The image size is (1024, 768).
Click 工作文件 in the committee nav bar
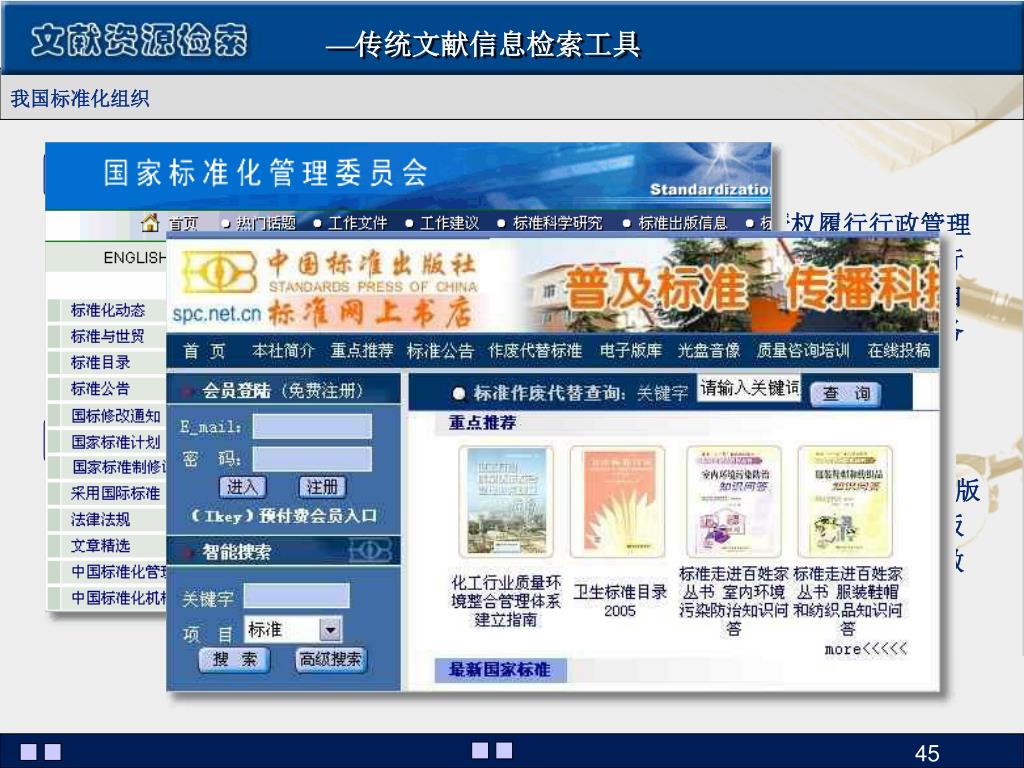tap(357, 223)
